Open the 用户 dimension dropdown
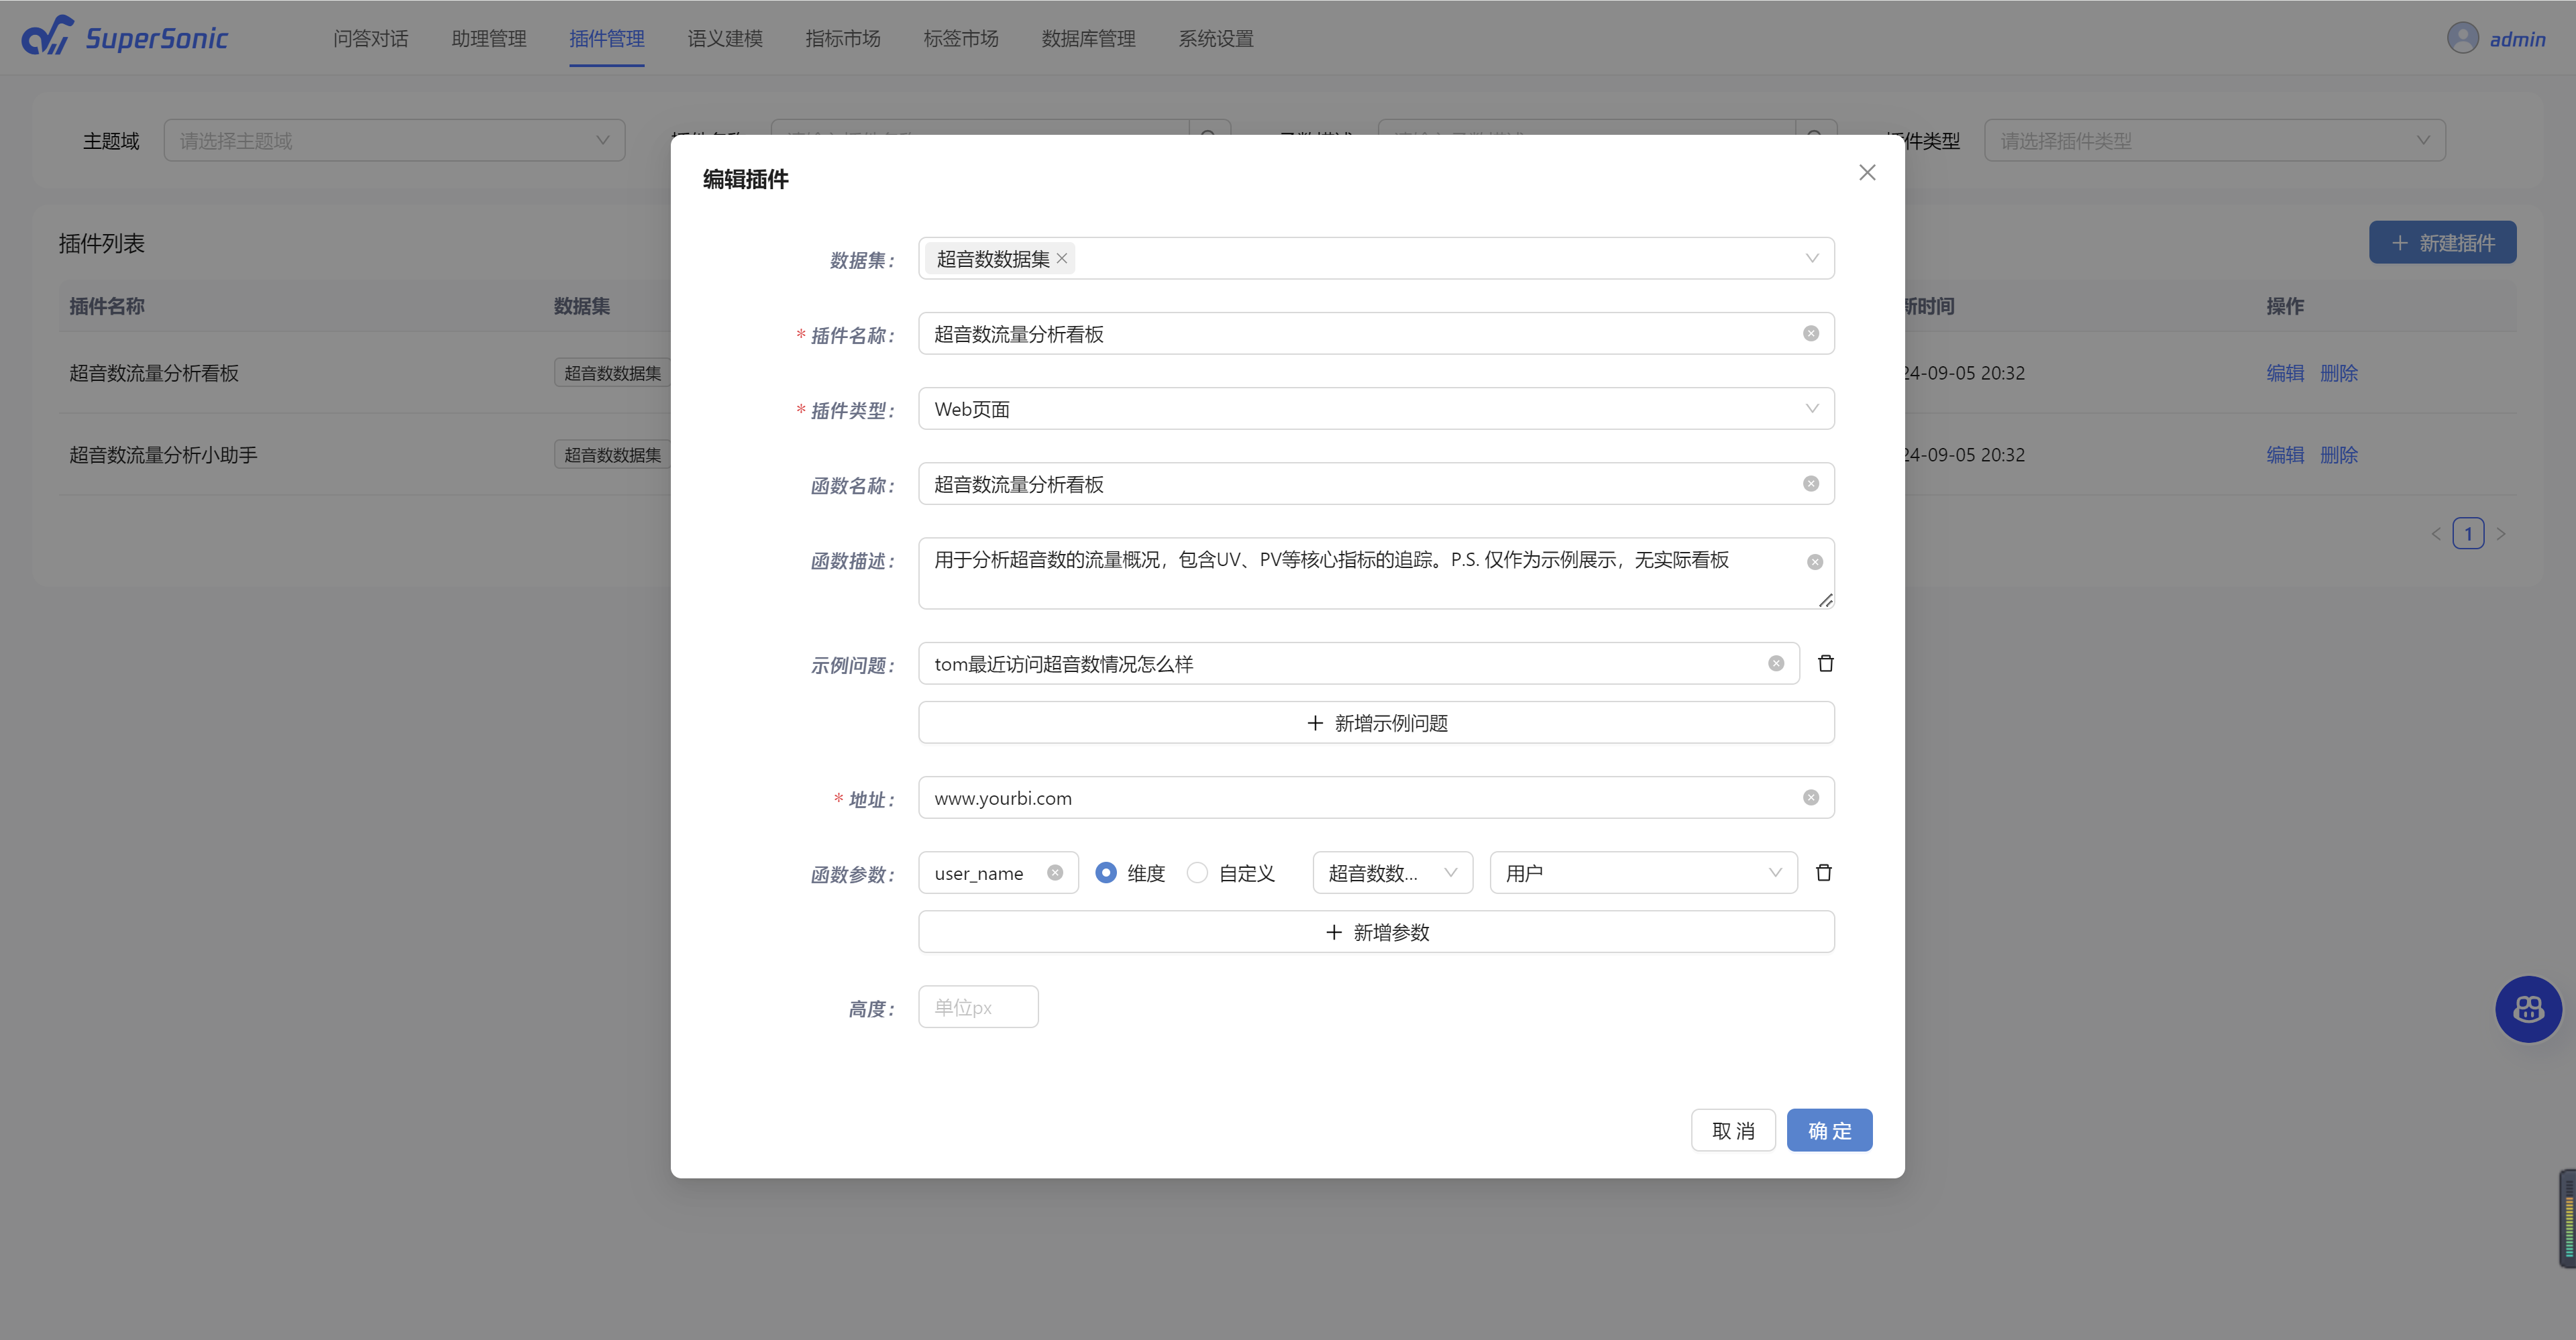 click(x=1643, y=873)
